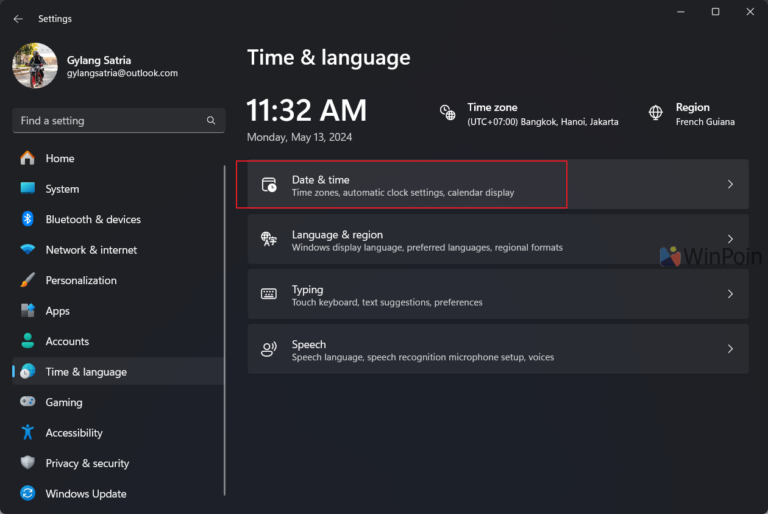Click the Find a setting search box

tap(119, 121)
